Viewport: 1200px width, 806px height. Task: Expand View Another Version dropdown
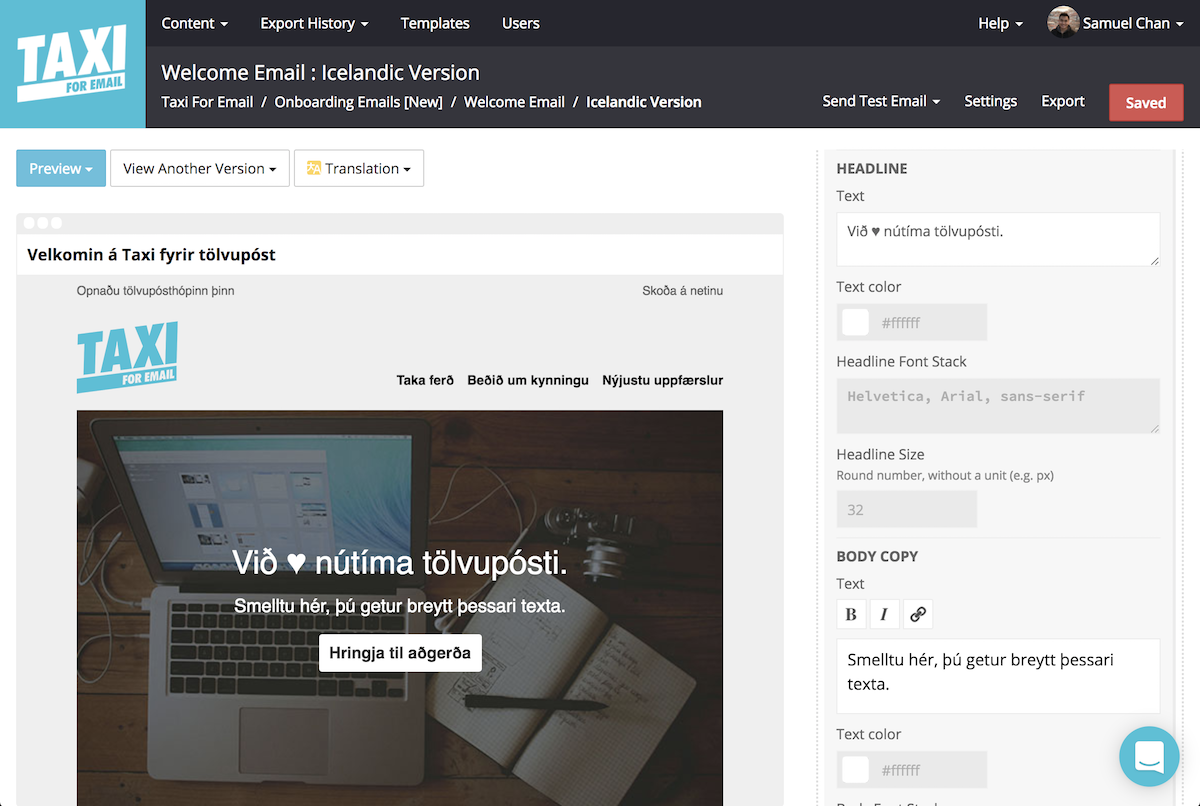[x=200, y=168]
